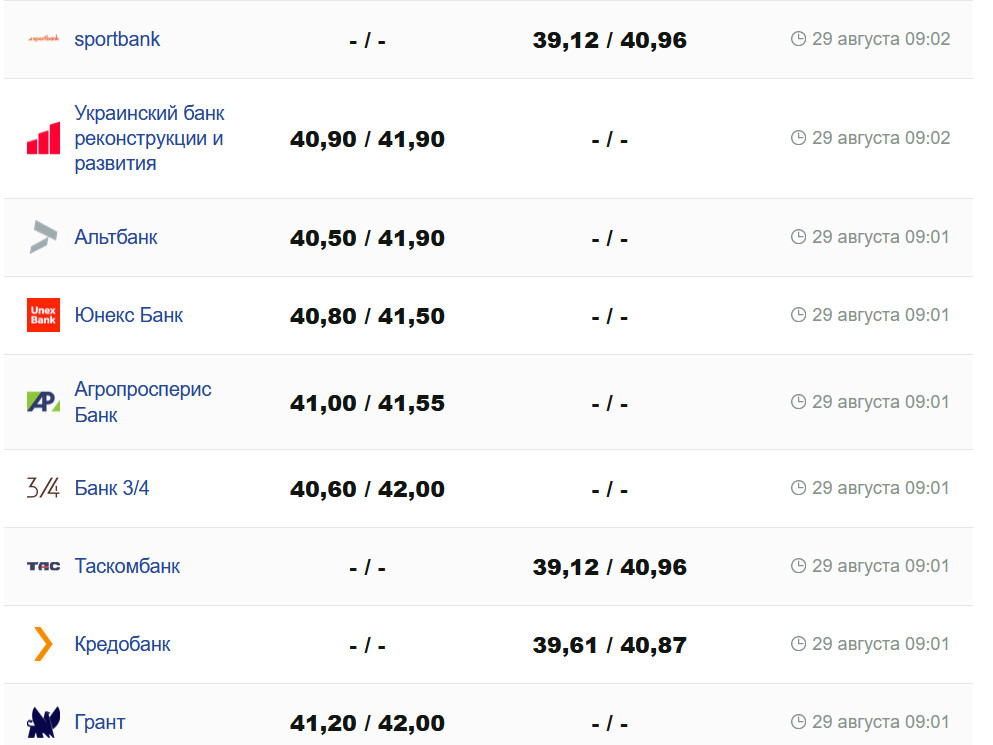
Task: Open the Грант bank link
Action: click(x=100, y=722)
